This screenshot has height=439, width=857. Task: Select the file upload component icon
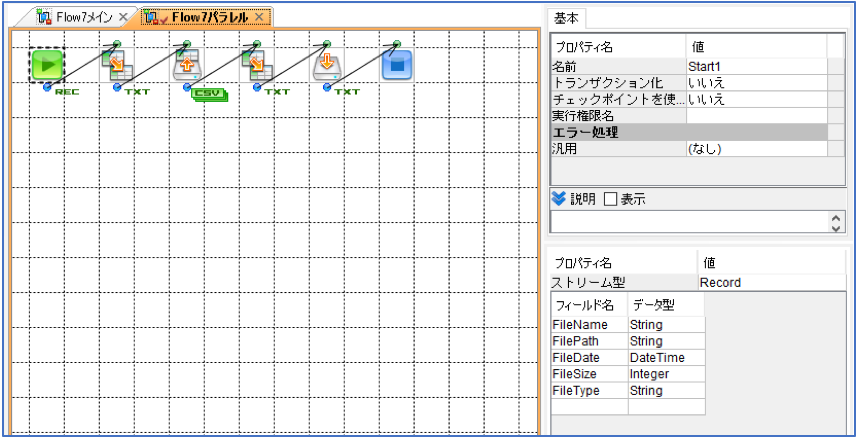click(187, 65)
